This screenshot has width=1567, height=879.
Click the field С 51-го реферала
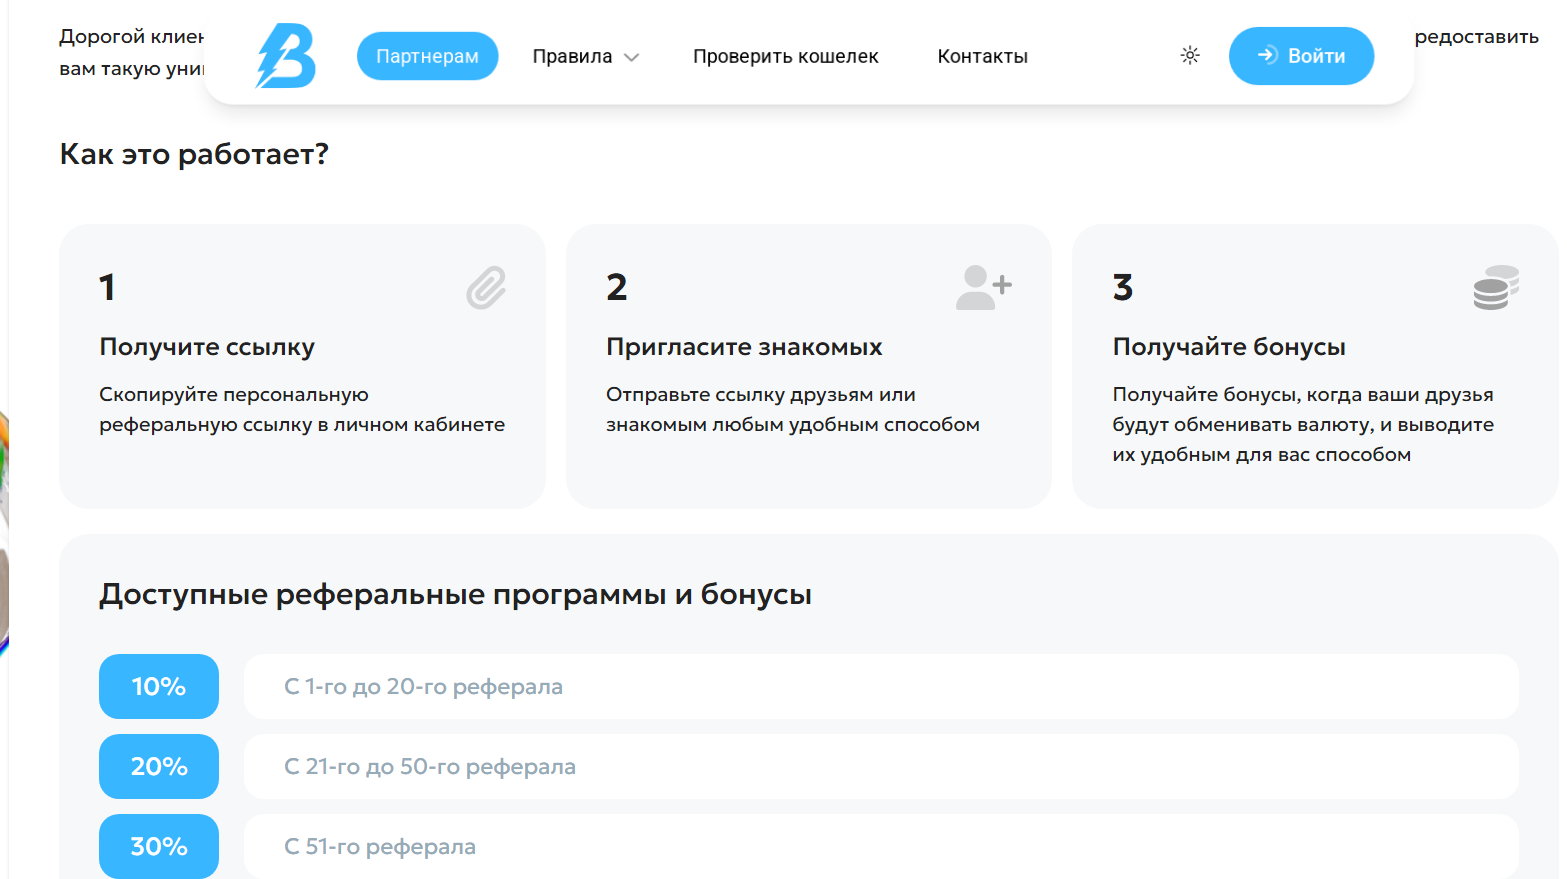[x=880, y=846]
